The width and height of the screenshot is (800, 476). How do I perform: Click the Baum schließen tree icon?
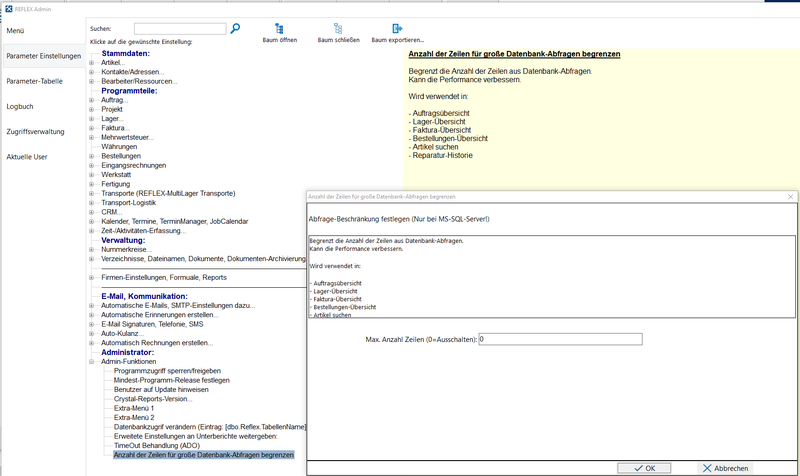click(338, 29)
